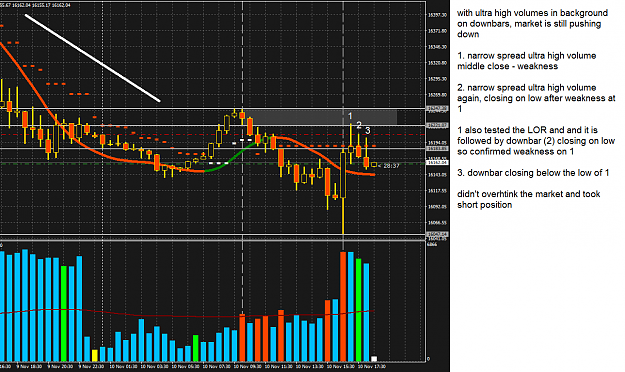This screenshot has height=372, width=625.
Task: Select the white volume bar at chart end
Action: click(374, 359)
